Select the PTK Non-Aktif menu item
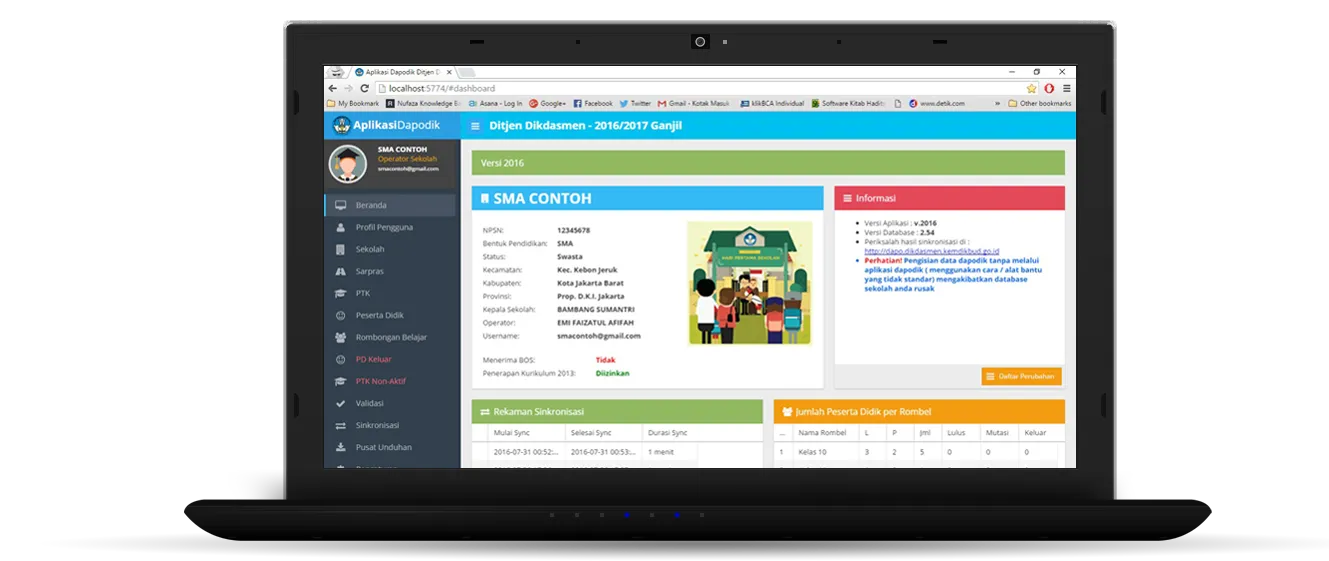The width and height of the screenshot is (1329, 561). coord(381,381)
